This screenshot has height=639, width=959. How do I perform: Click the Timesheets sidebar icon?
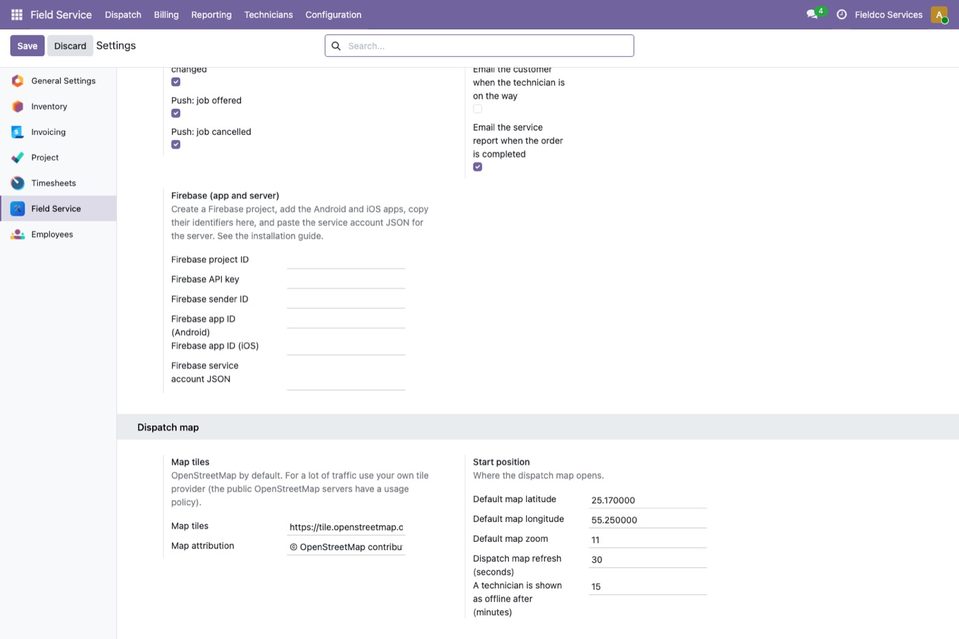coord(18,183)
